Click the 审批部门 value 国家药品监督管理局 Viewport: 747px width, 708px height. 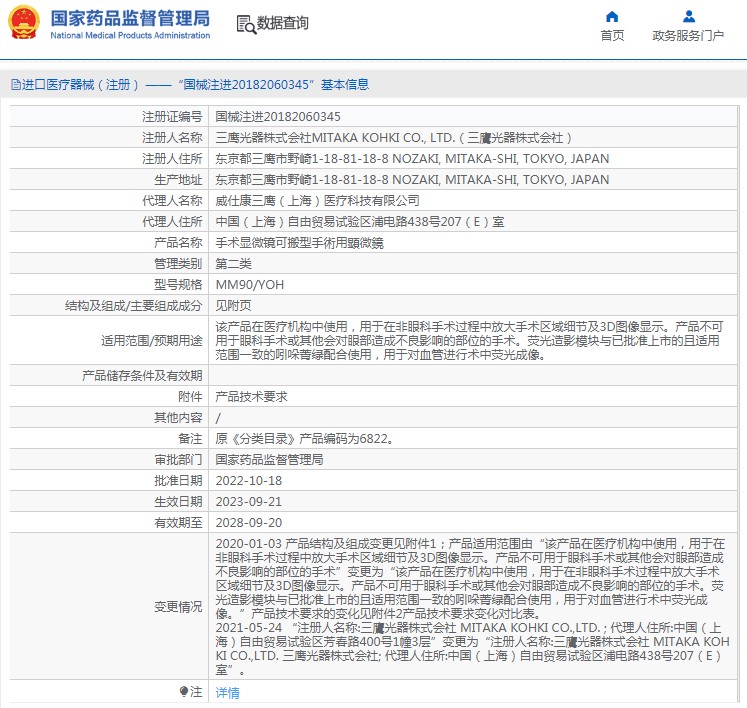coord(269,460)
